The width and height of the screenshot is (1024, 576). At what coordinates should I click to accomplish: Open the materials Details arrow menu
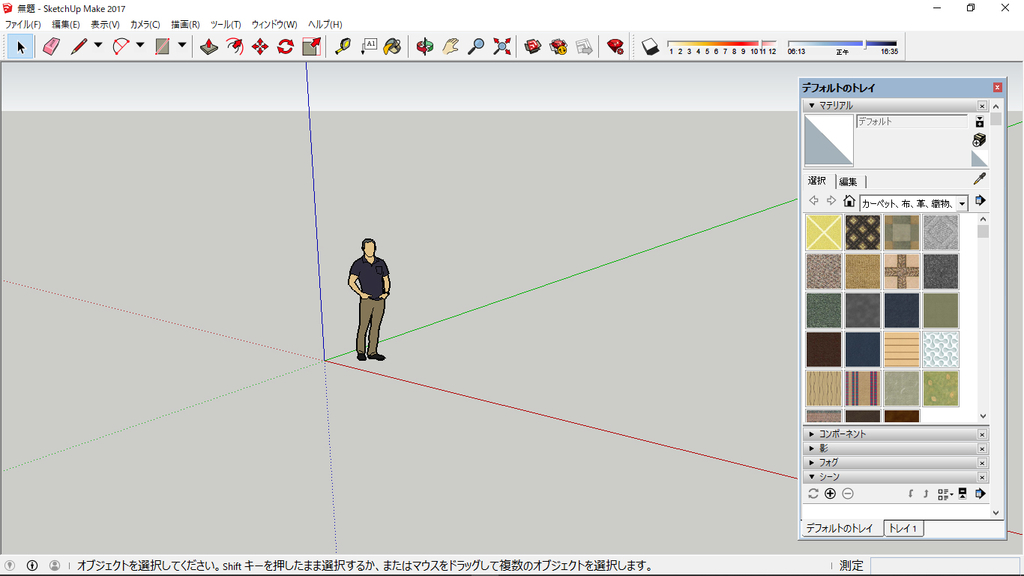pyautogui.click(x=980, y=201)
